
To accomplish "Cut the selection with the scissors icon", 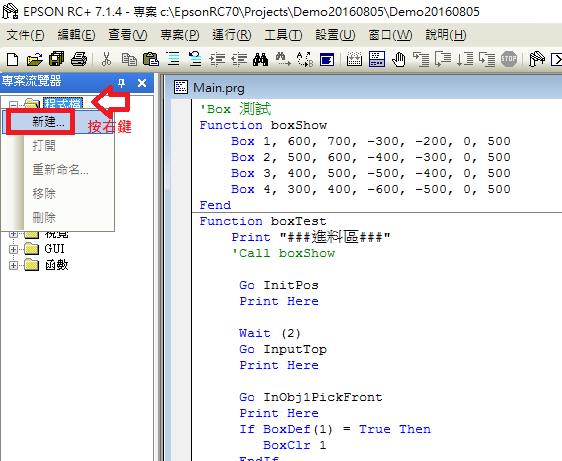I will pos(106,59).
